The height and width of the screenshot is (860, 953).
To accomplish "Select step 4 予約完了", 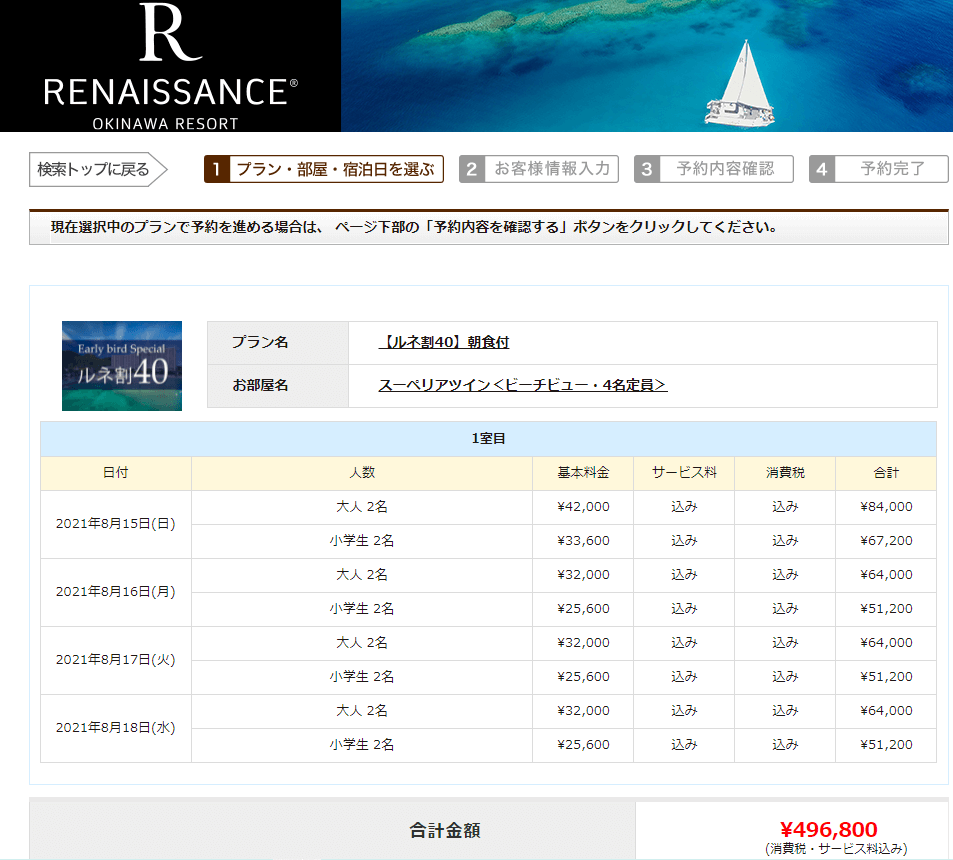I will coord(878,169).
